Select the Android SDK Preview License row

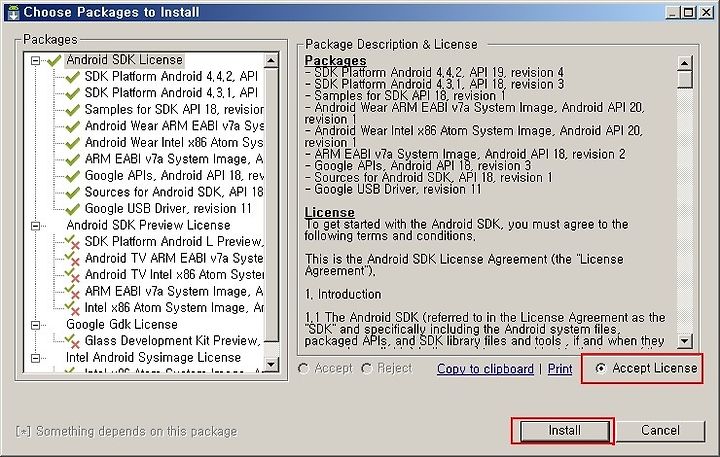tap(148, 225)
